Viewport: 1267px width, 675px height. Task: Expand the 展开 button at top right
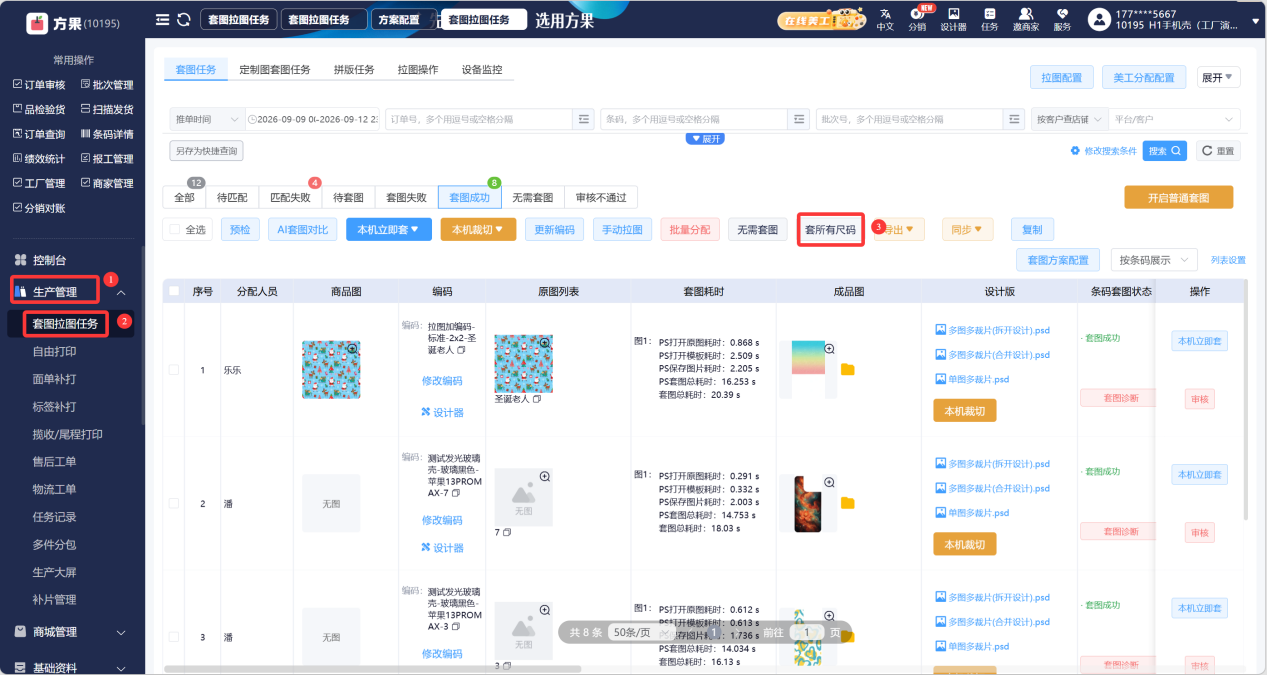pyautogui.click(x=1218, y=77)
